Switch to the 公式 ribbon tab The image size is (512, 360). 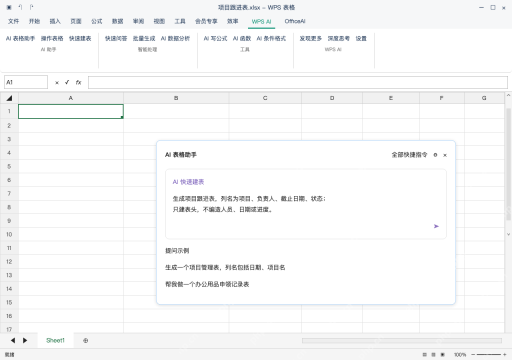97,21
